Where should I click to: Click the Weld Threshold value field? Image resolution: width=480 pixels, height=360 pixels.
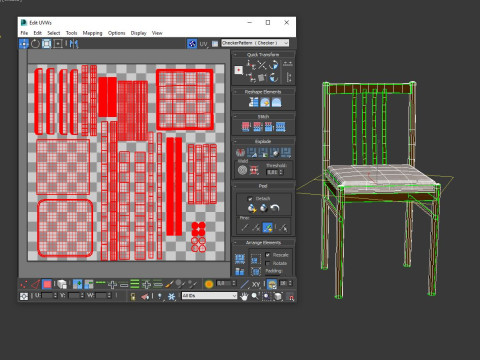(272, 172)
